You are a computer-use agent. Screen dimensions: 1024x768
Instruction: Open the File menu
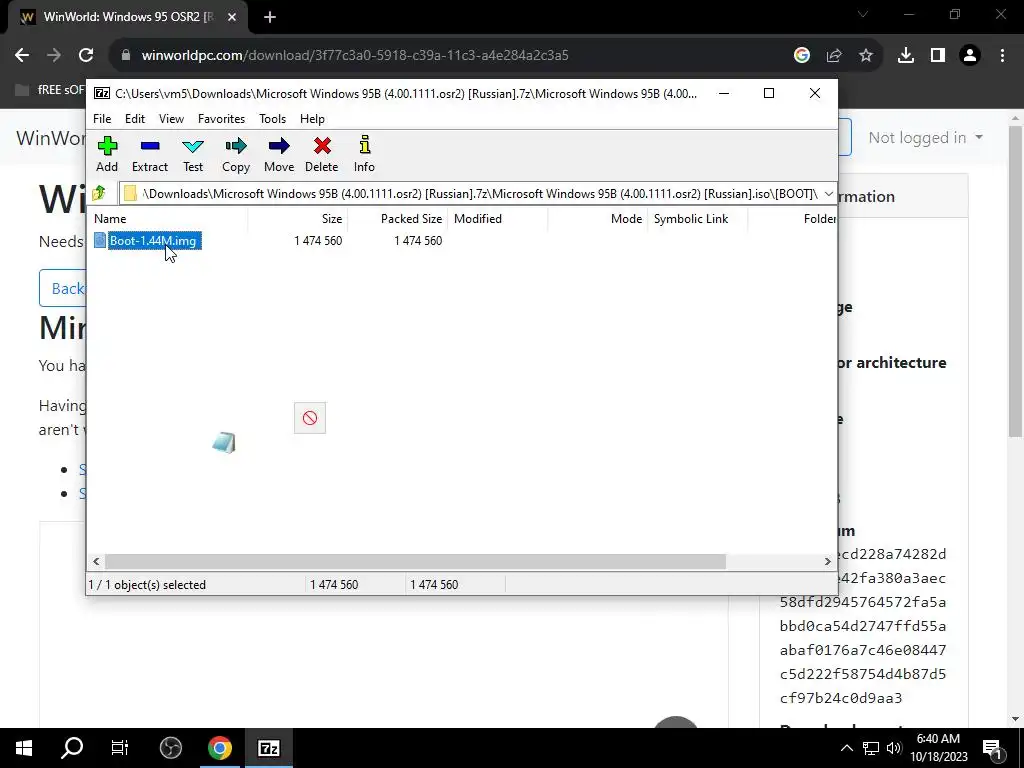(x=102, y=119)
